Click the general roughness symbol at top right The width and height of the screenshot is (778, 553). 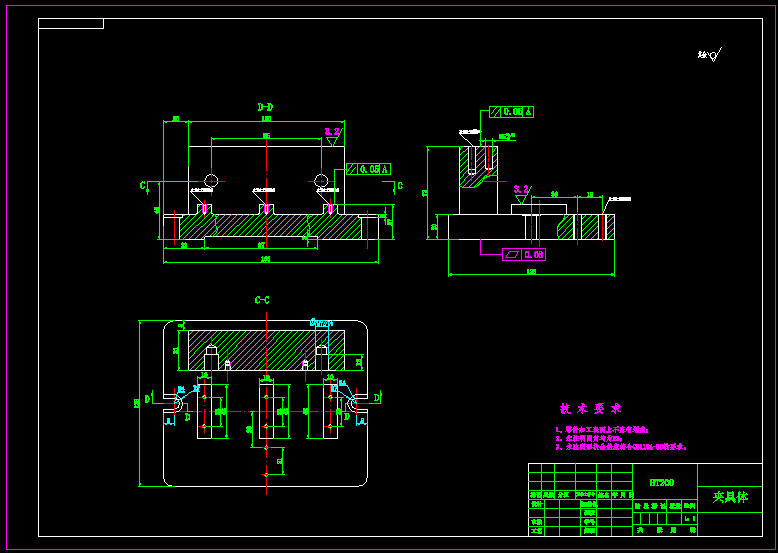click(710, 55)
